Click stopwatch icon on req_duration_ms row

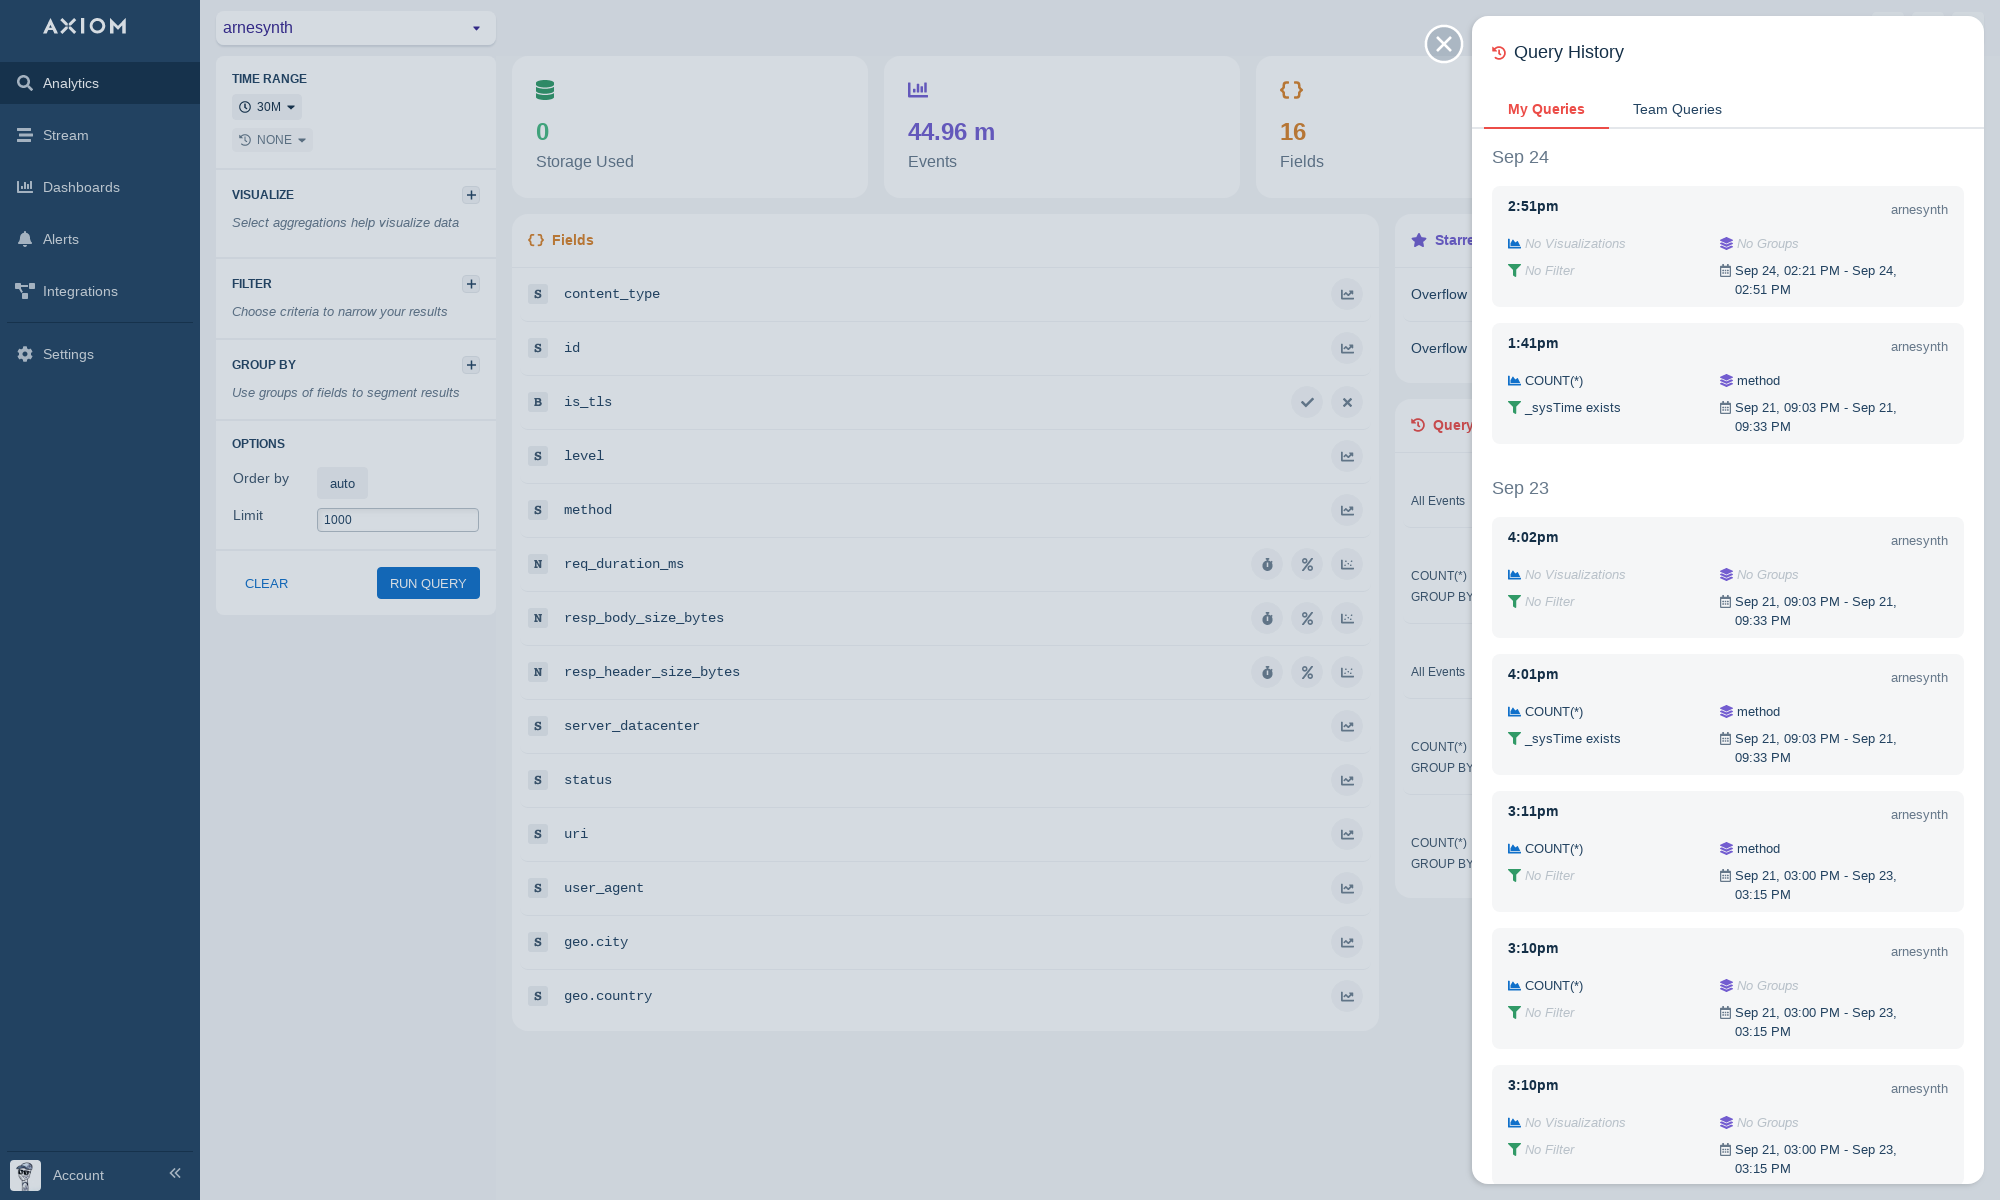(x=1267, y=564)
